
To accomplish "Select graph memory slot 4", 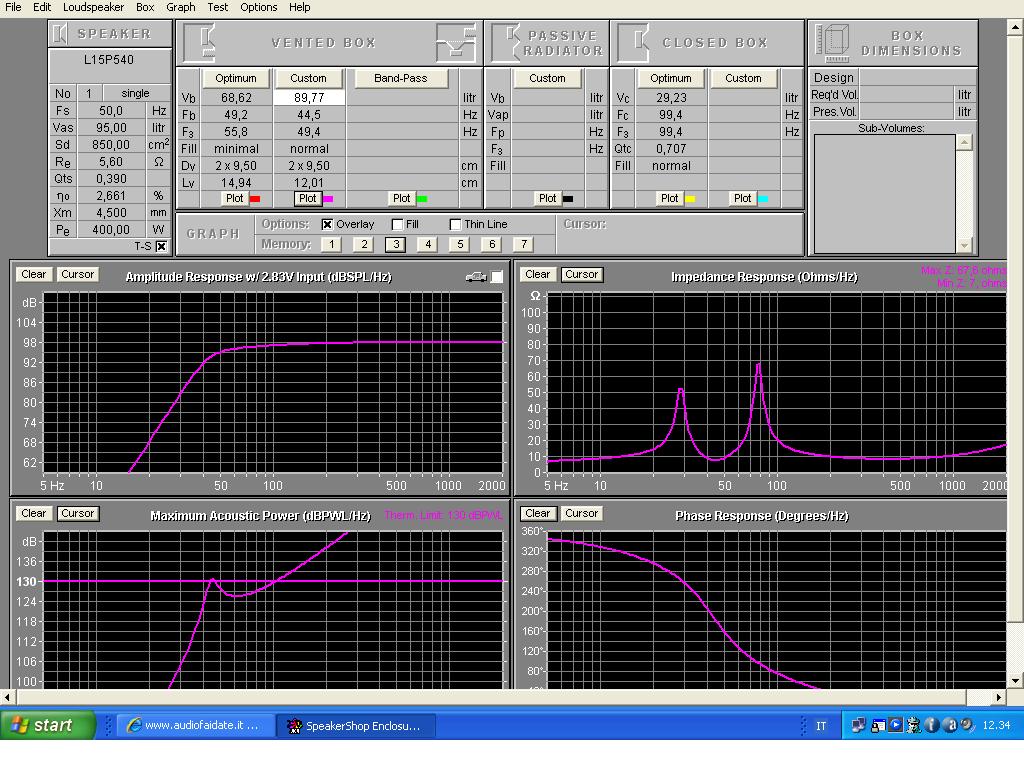I will (428, 244).
